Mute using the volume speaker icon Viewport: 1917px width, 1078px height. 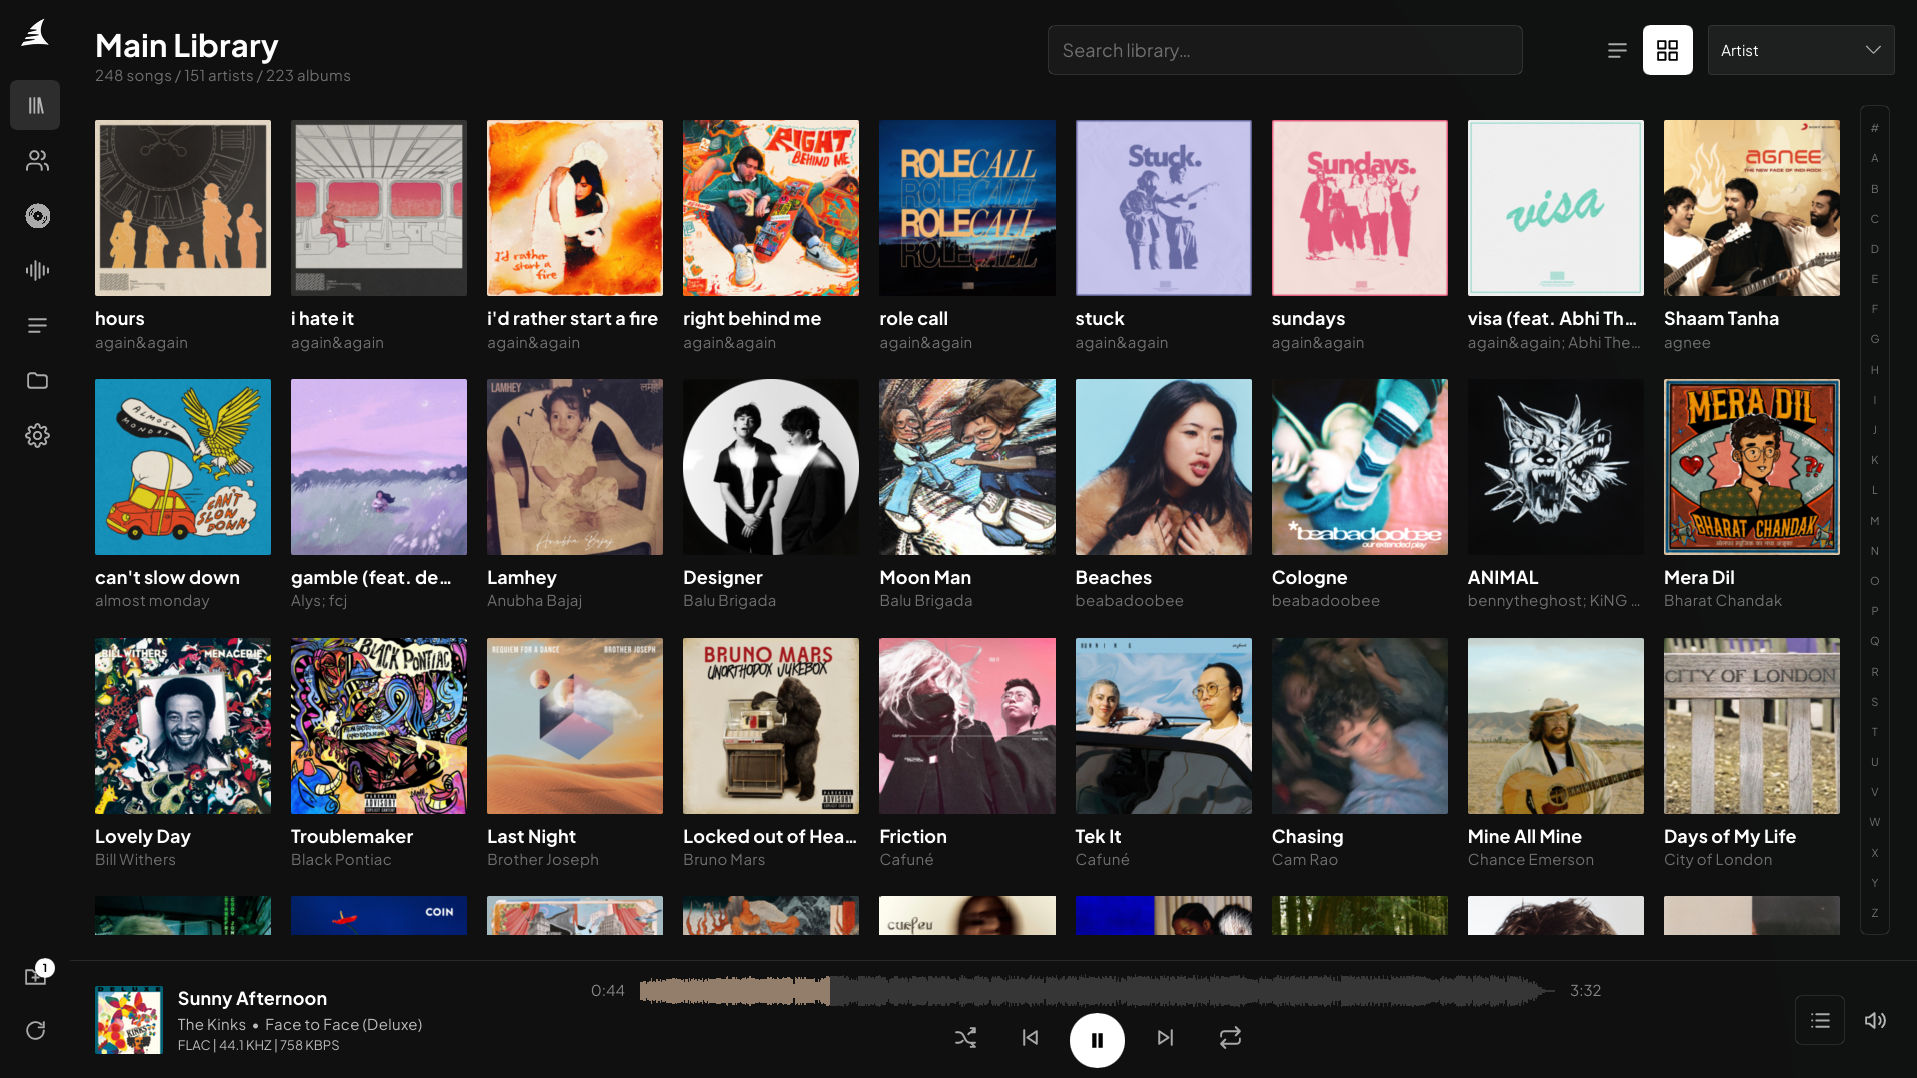click(1875, 1020)
